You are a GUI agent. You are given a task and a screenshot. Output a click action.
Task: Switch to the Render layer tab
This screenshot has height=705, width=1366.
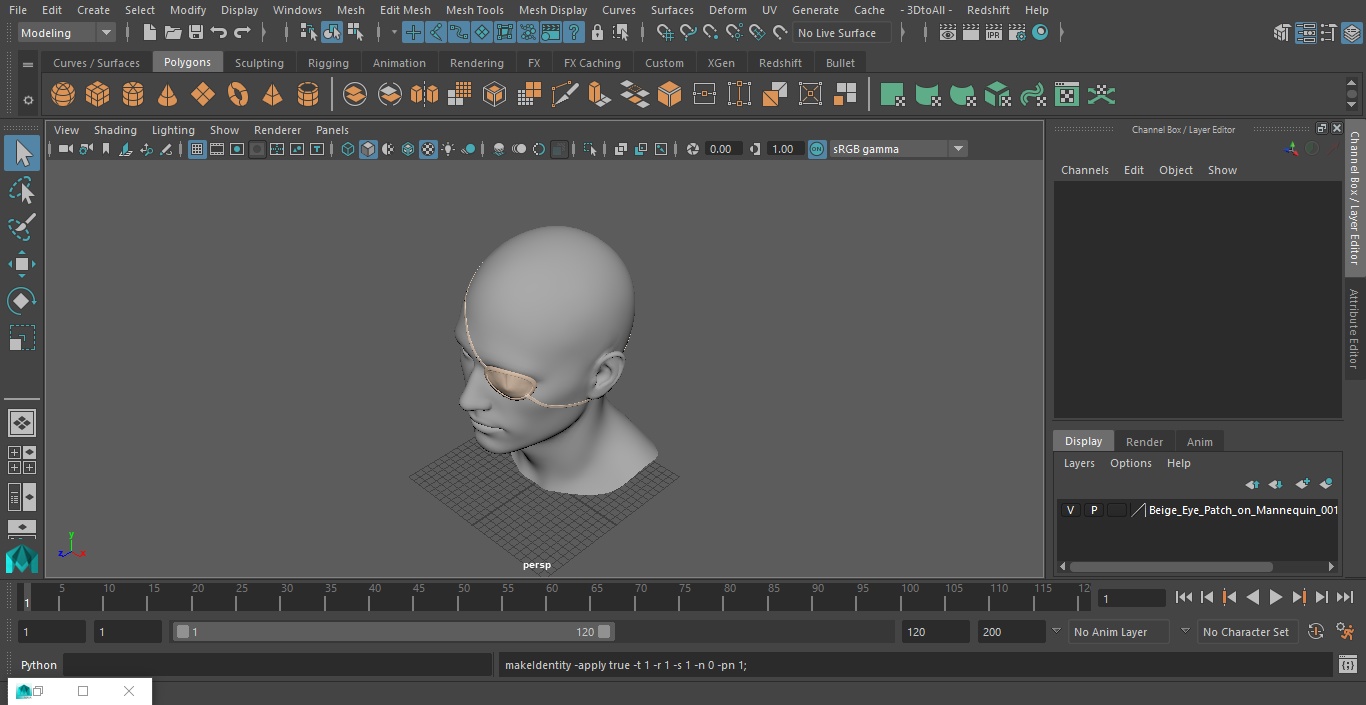pyautogui.click(x=1144, y=442)
